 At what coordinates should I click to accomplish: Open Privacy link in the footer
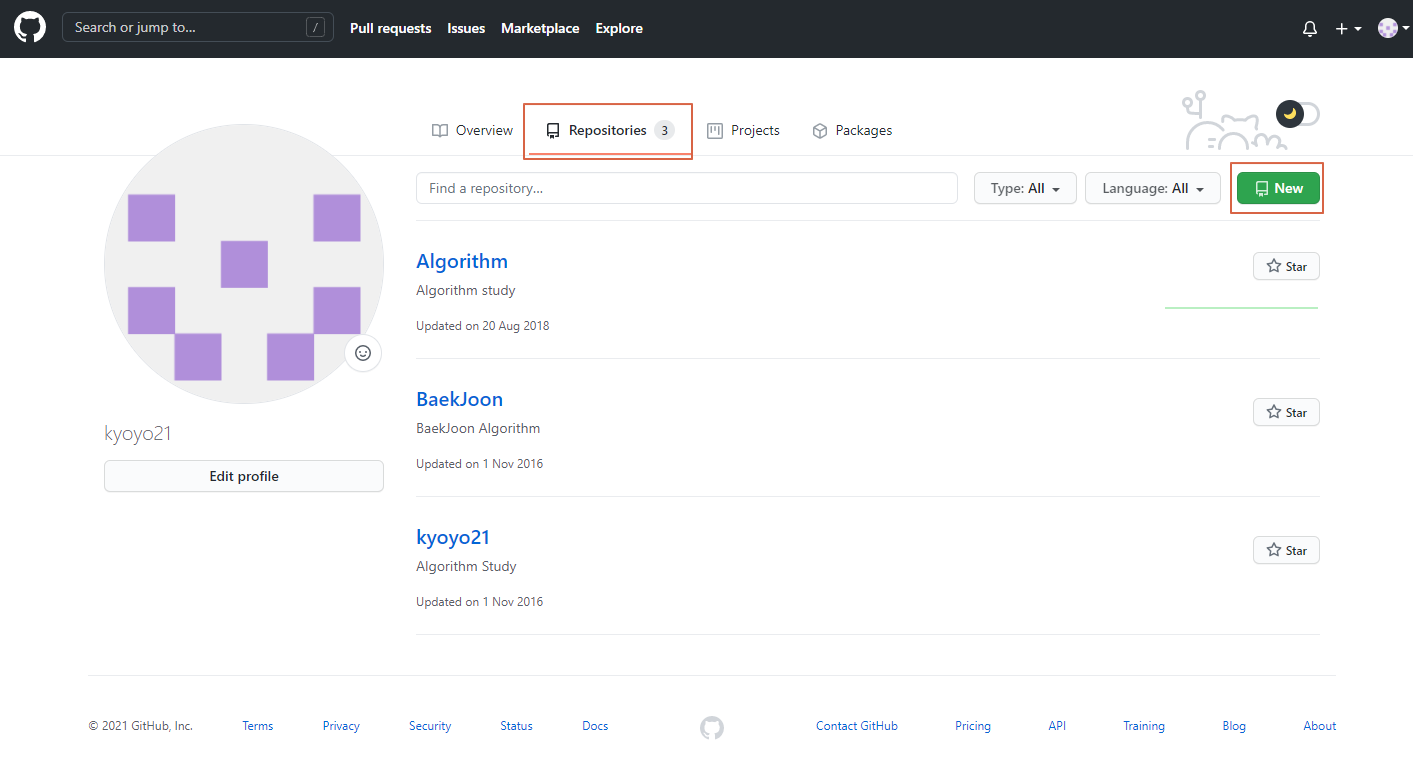click(341, 726)
